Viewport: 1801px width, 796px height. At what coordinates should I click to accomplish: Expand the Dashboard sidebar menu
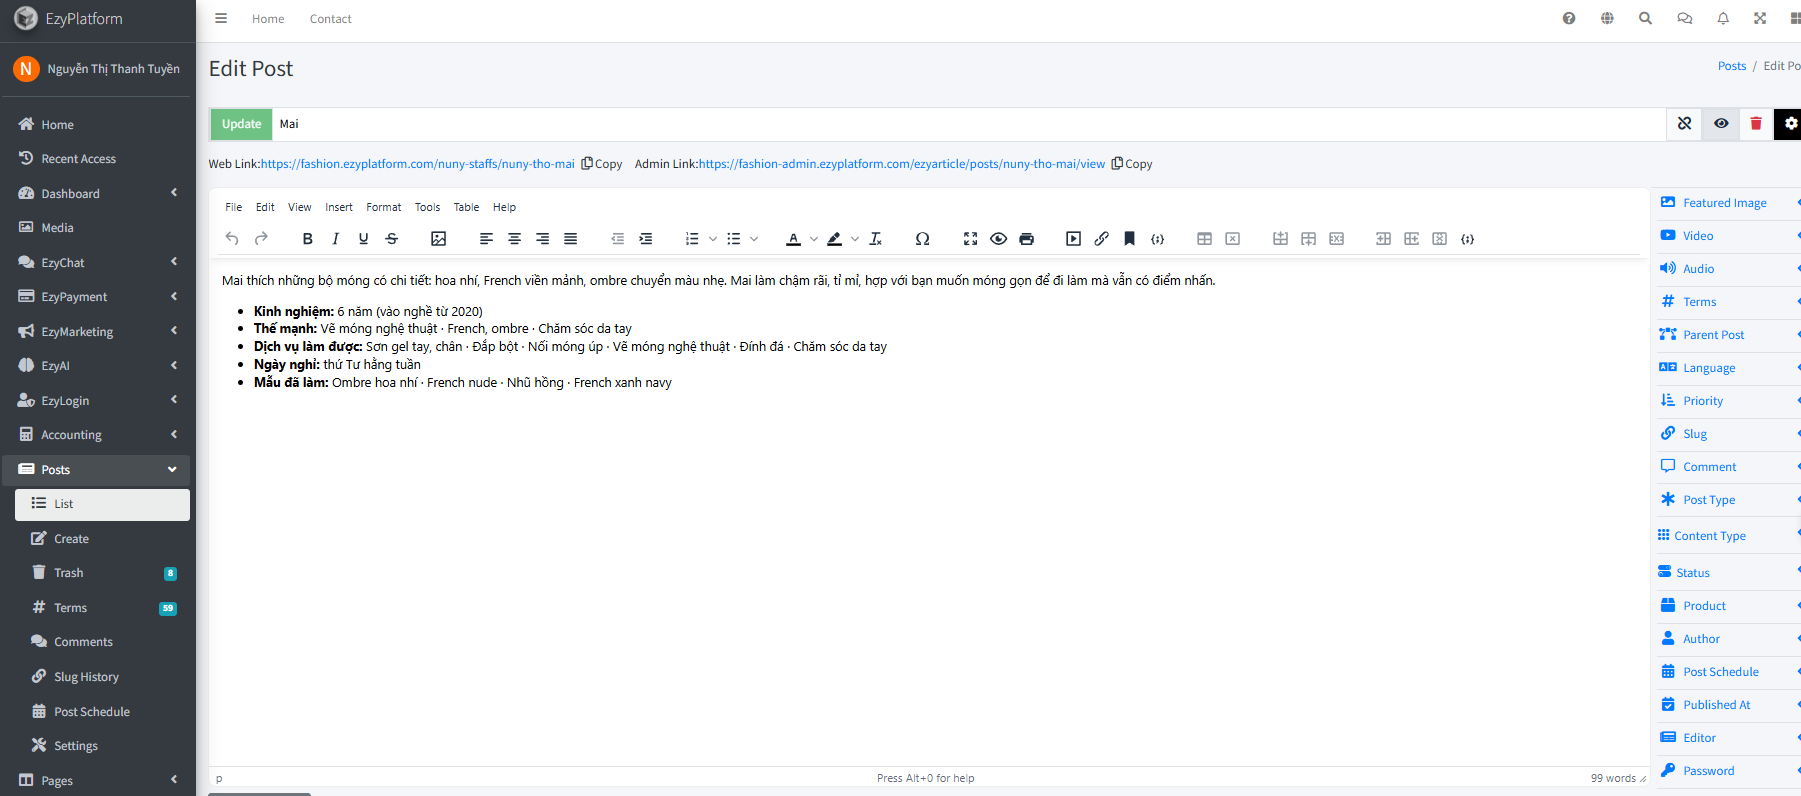click(96, 193)
